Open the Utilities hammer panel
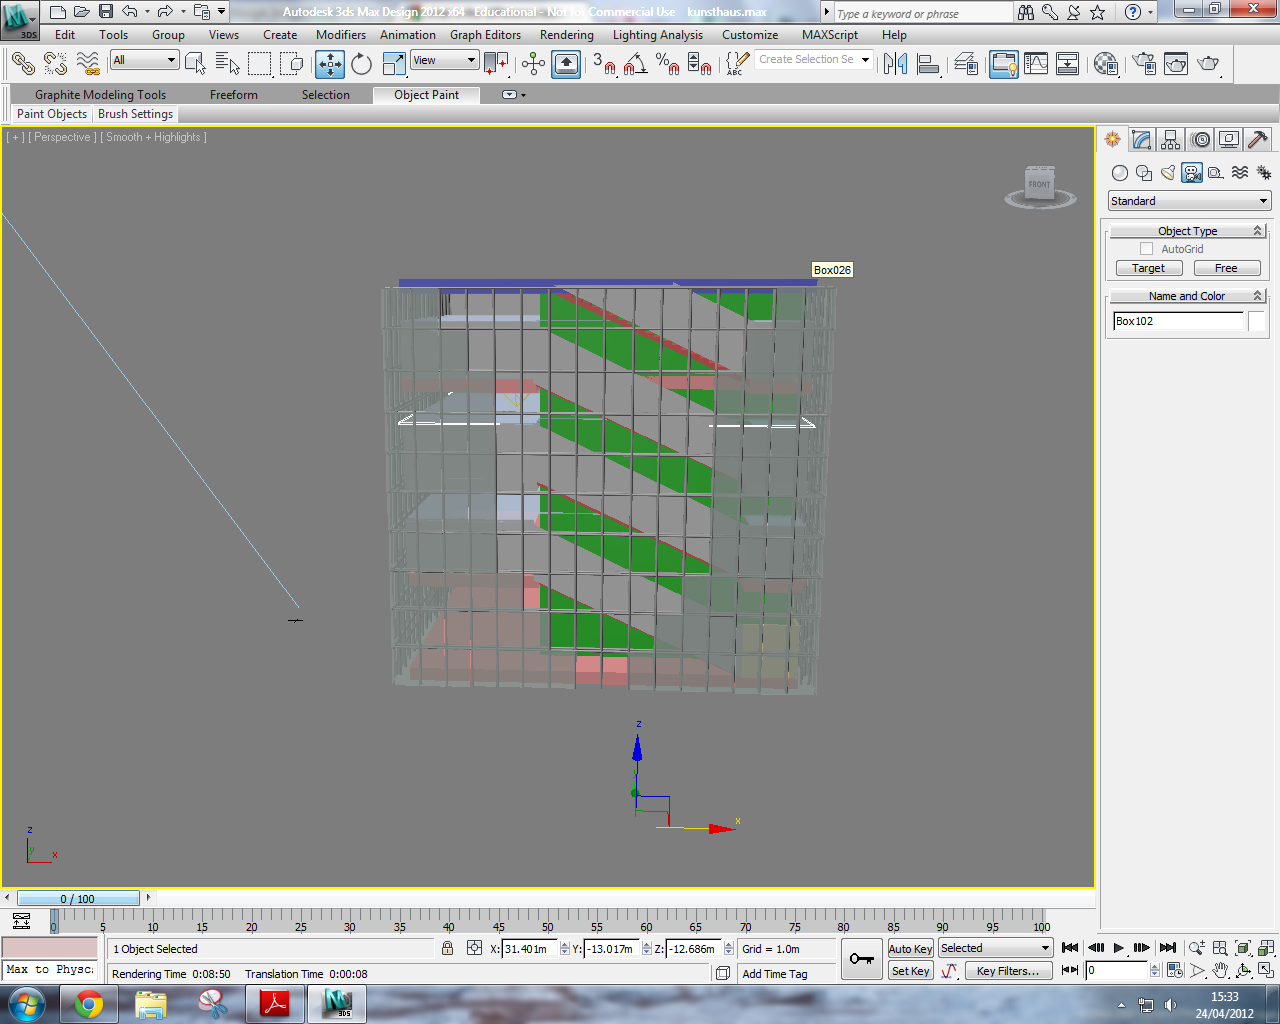This screenshot has height=1024, width=1280. [x=1258, y=140]
